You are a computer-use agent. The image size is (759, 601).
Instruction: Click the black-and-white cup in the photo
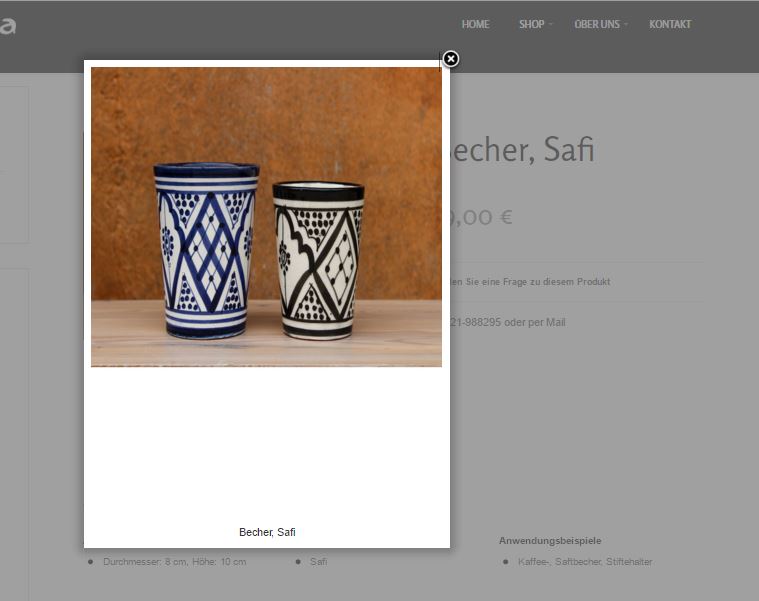tap(318, 260)
